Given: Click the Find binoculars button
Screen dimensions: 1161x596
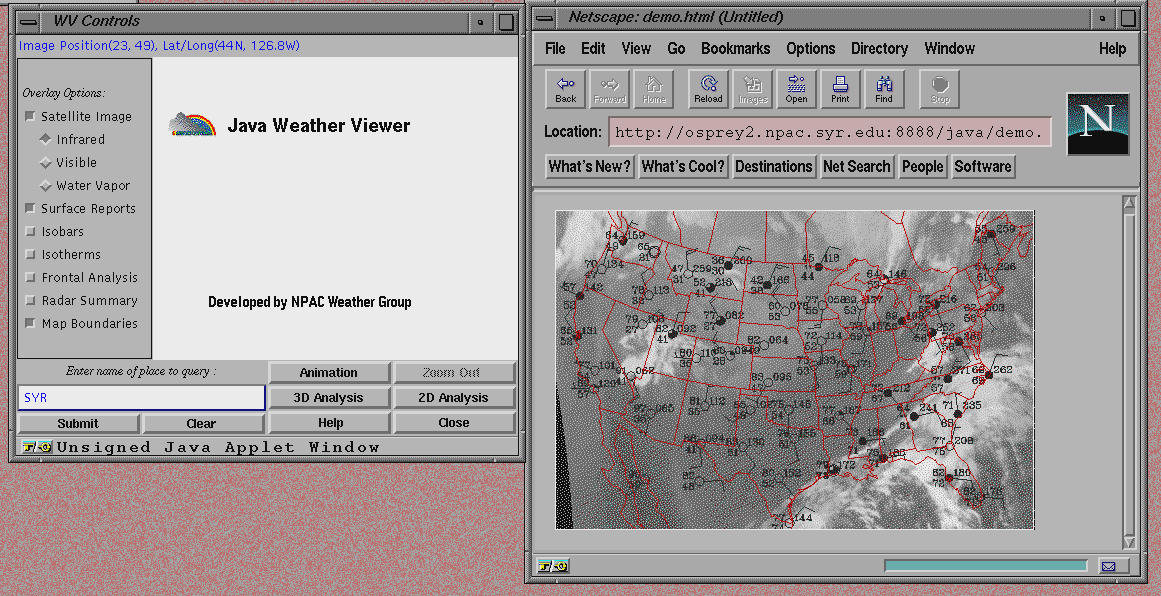Looking at the screenshot, I should tap(884, 90).
